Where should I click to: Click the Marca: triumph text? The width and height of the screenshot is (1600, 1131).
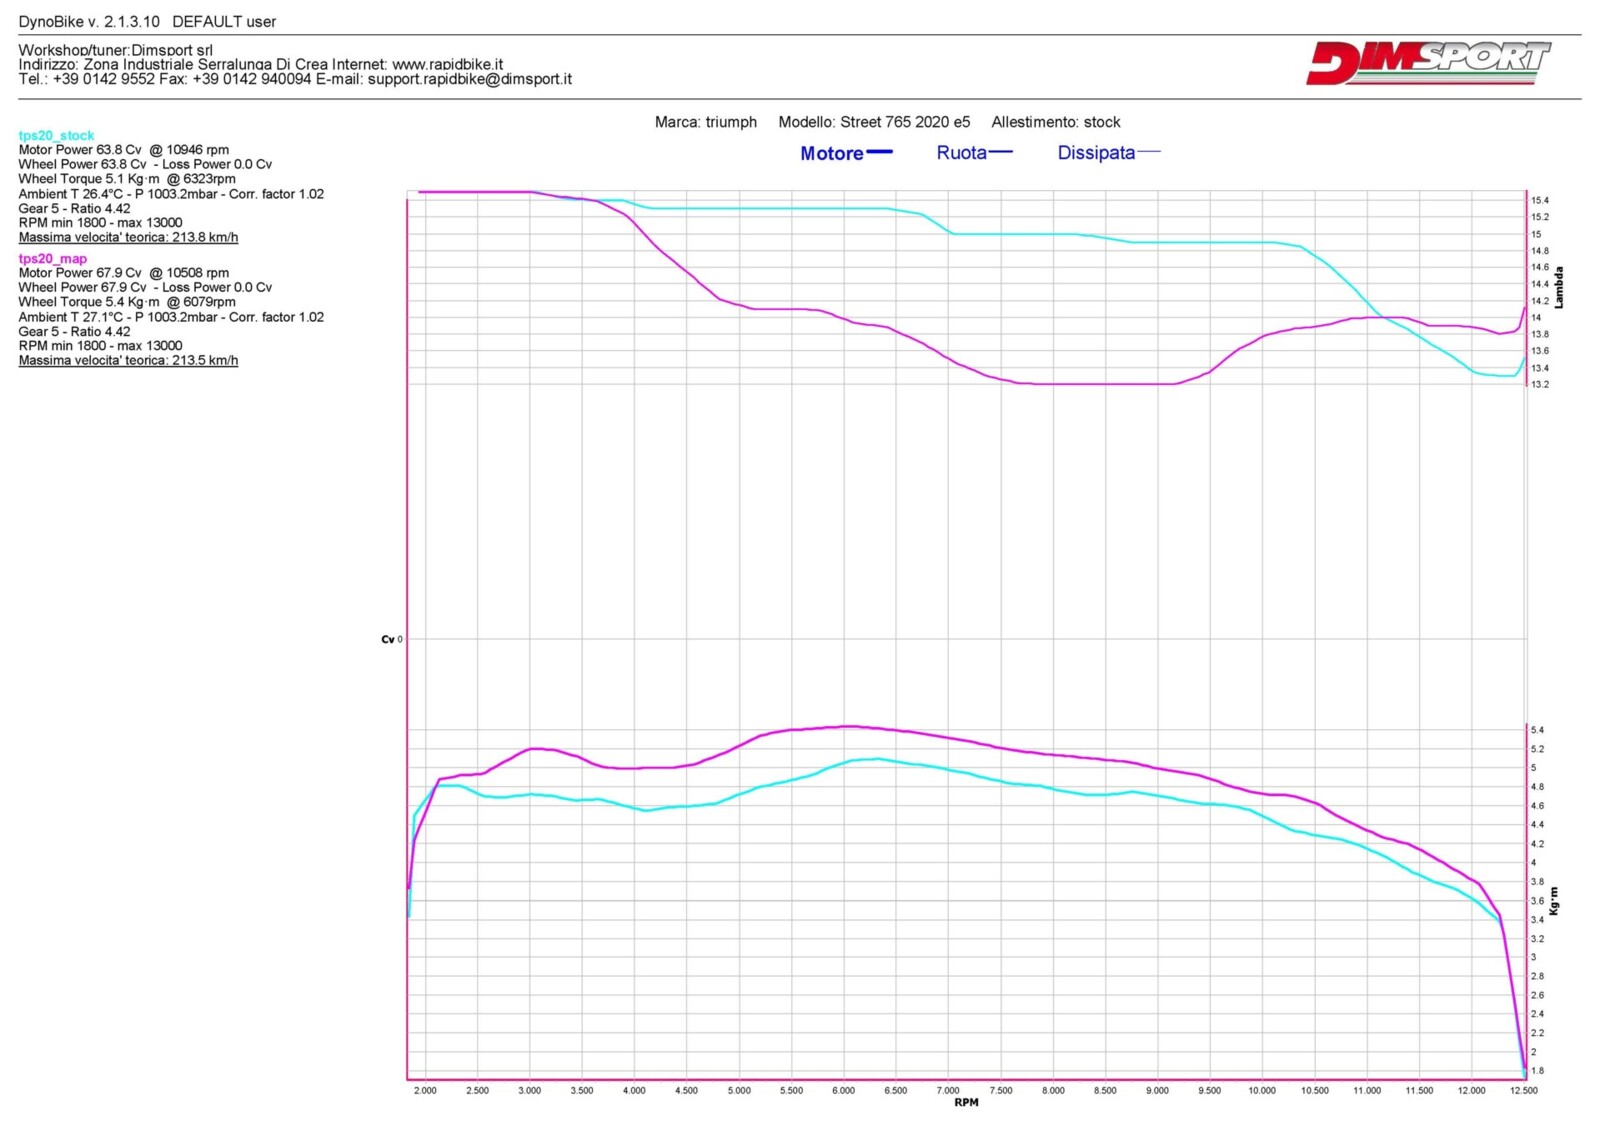[x=705, y=122]
